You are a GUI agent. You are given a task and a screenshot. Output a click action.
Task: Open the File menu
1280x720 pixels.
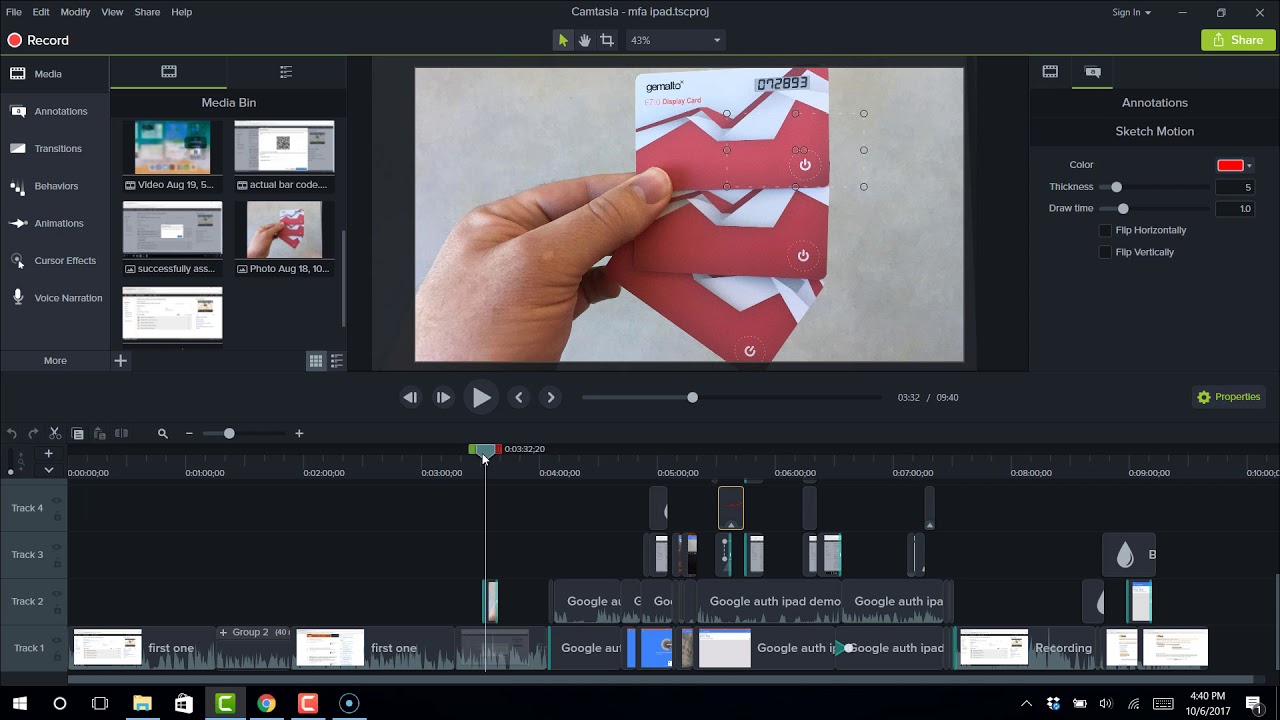(x=14, y=12)
